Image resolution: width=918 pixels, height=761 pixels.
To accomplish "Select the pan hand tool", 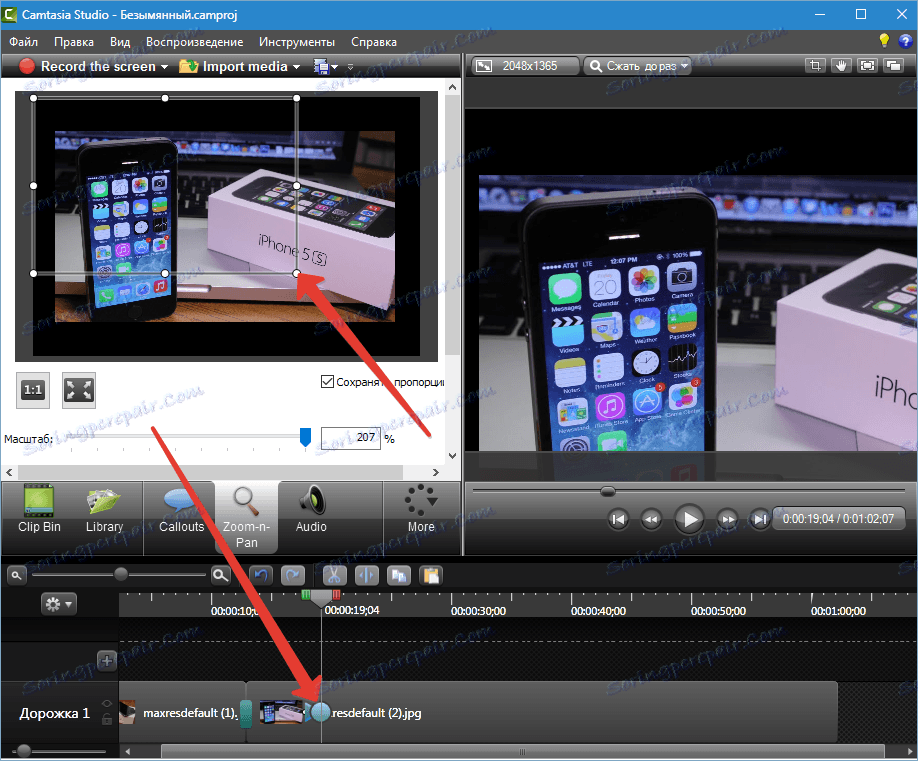I will point(841,66).
